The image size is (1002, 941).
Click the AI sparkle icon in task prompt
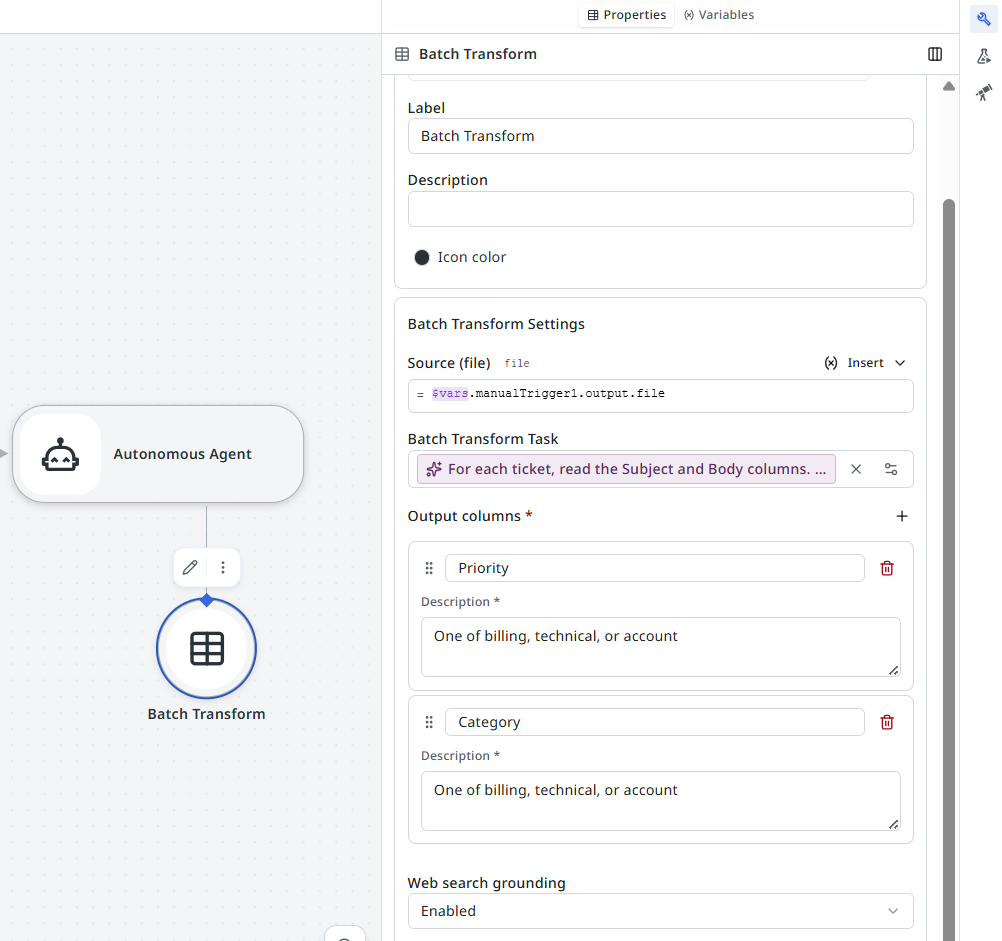click(434, 470)
